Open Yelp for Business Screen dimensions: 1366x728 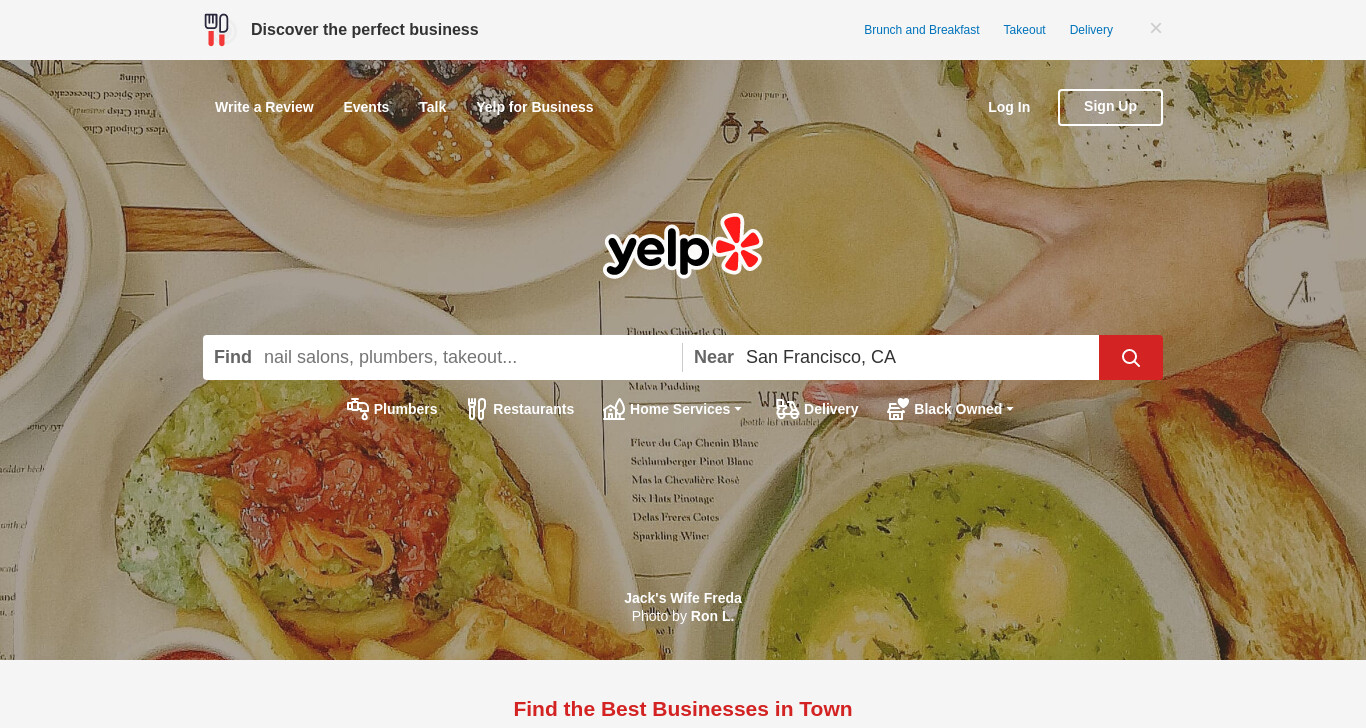pos(535,107)
